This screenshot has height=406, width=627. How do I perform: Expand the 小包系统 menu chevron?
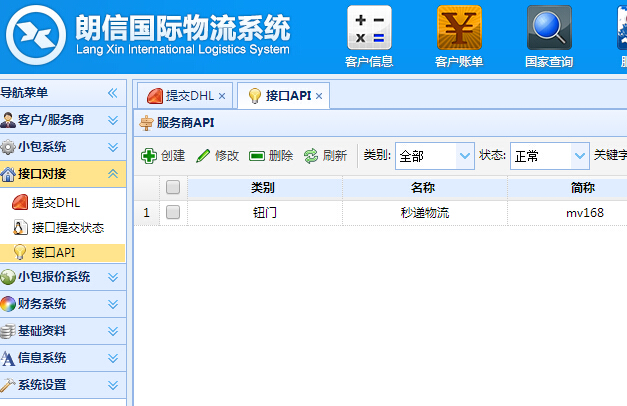(x=113, y=147)
